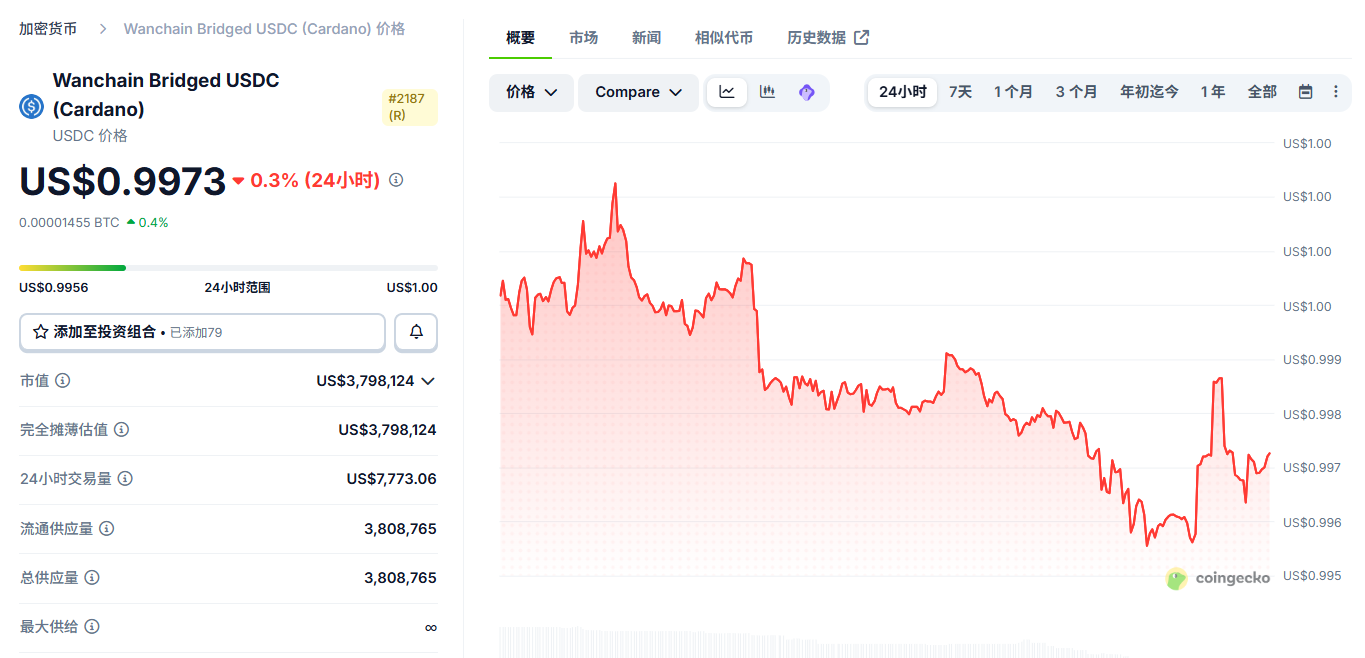Click the 添加至投资组合 button
Image resolution: width=1365 pixels, height=658 pixels.
202,332
